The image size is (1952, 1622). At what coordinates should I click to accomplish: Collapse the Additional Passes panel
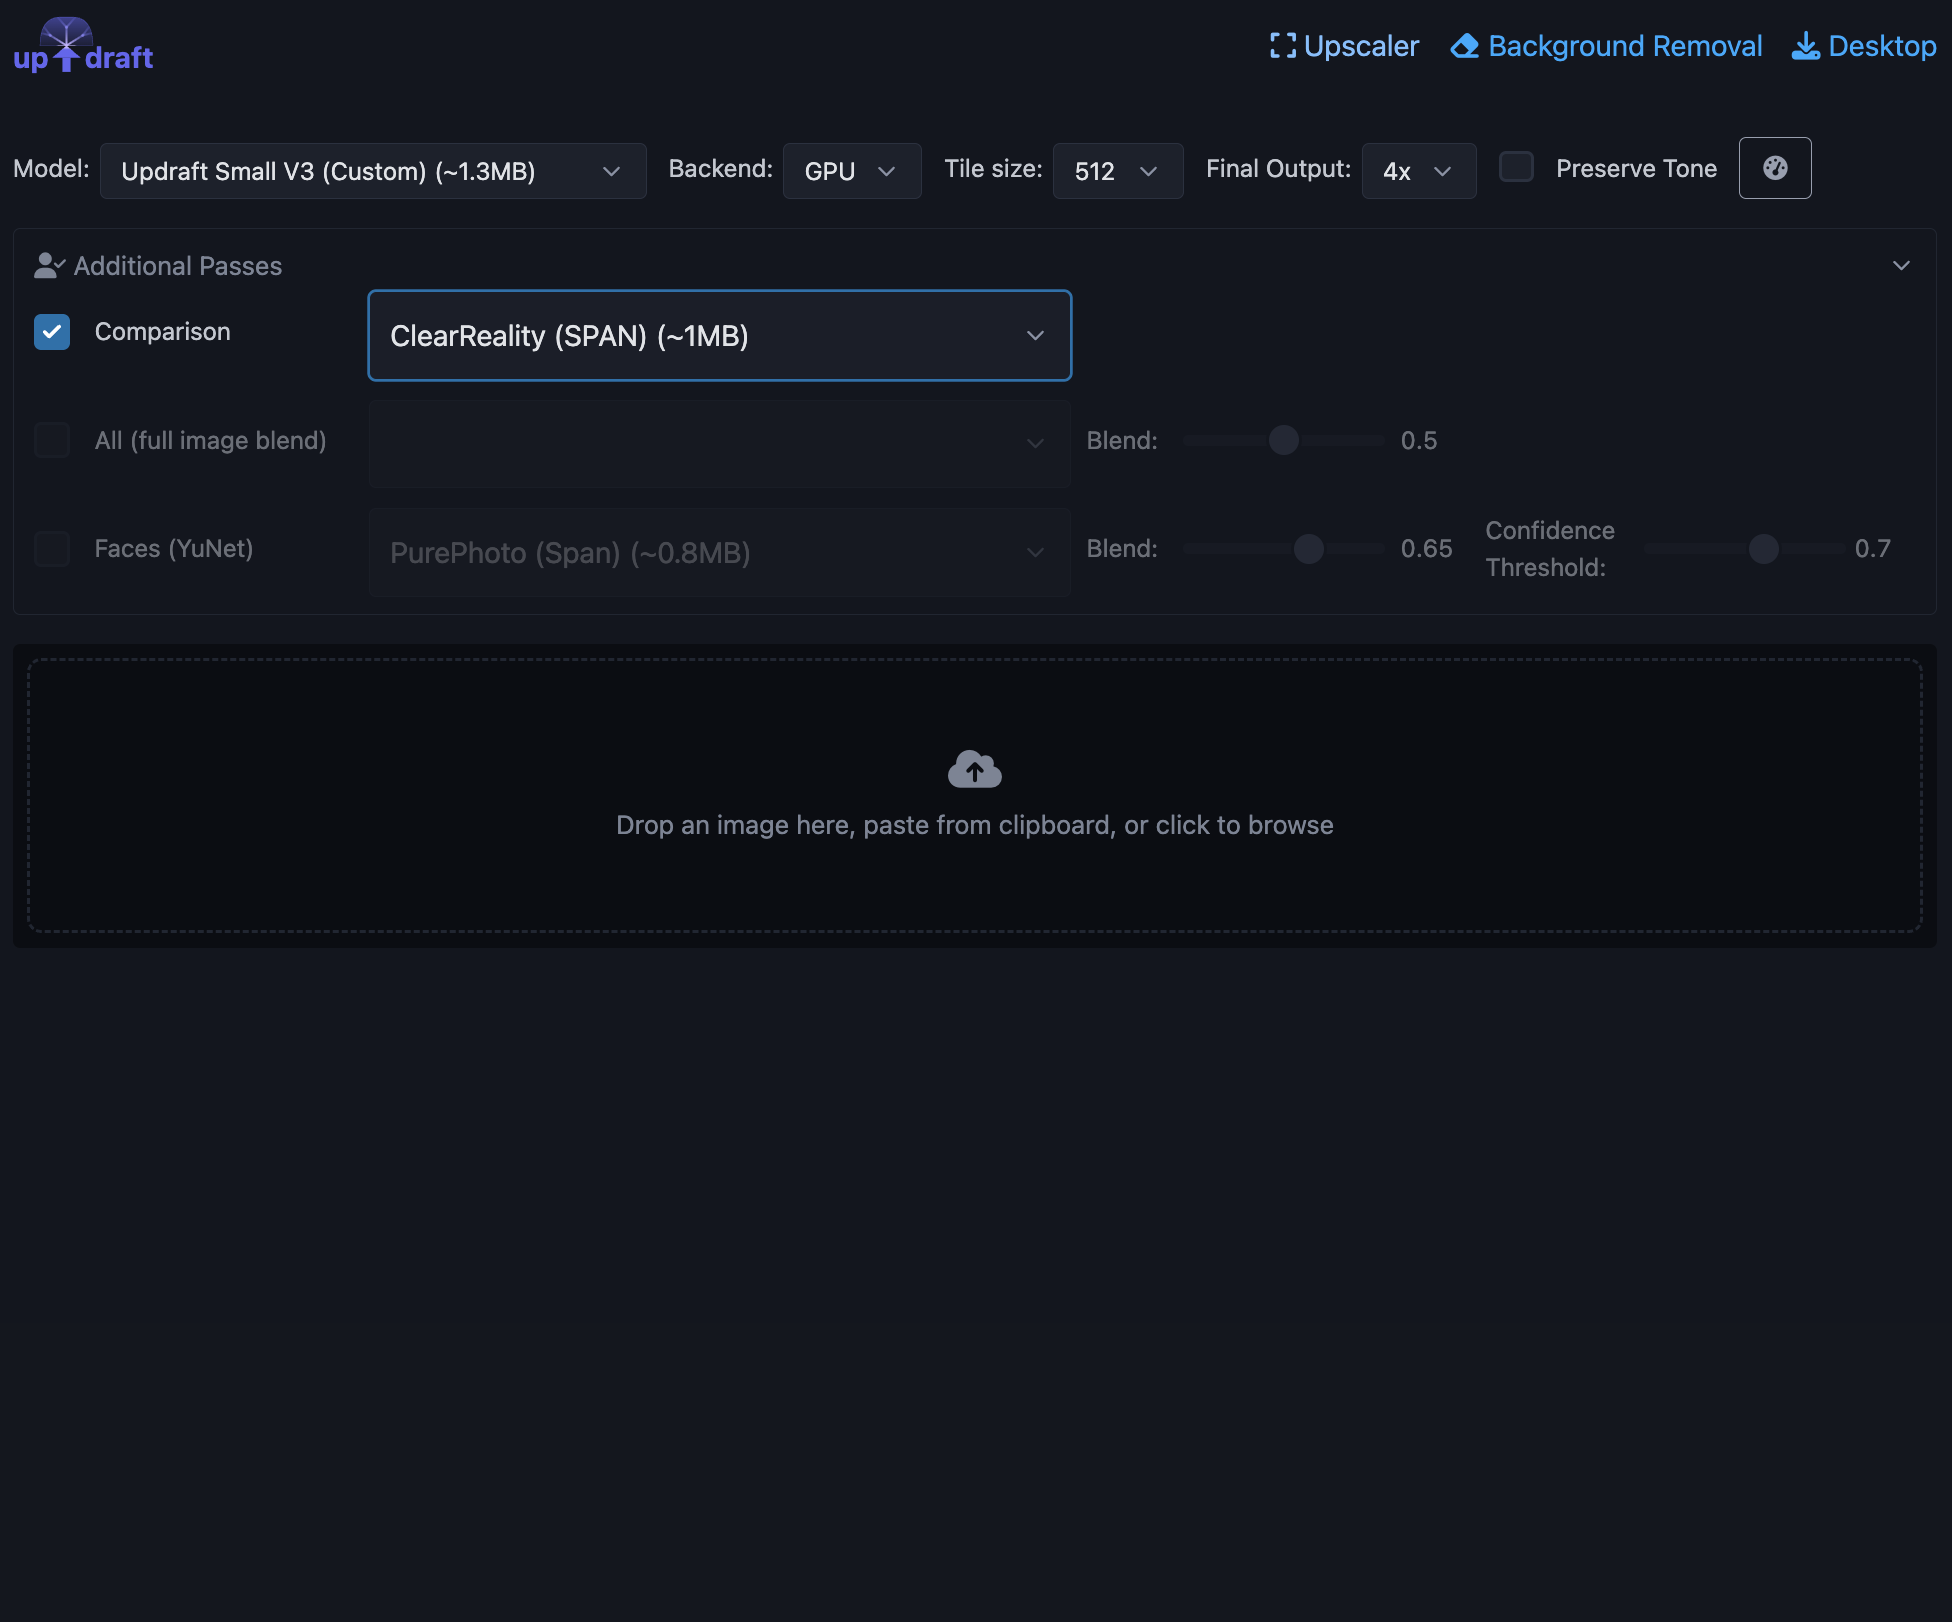1901,265
